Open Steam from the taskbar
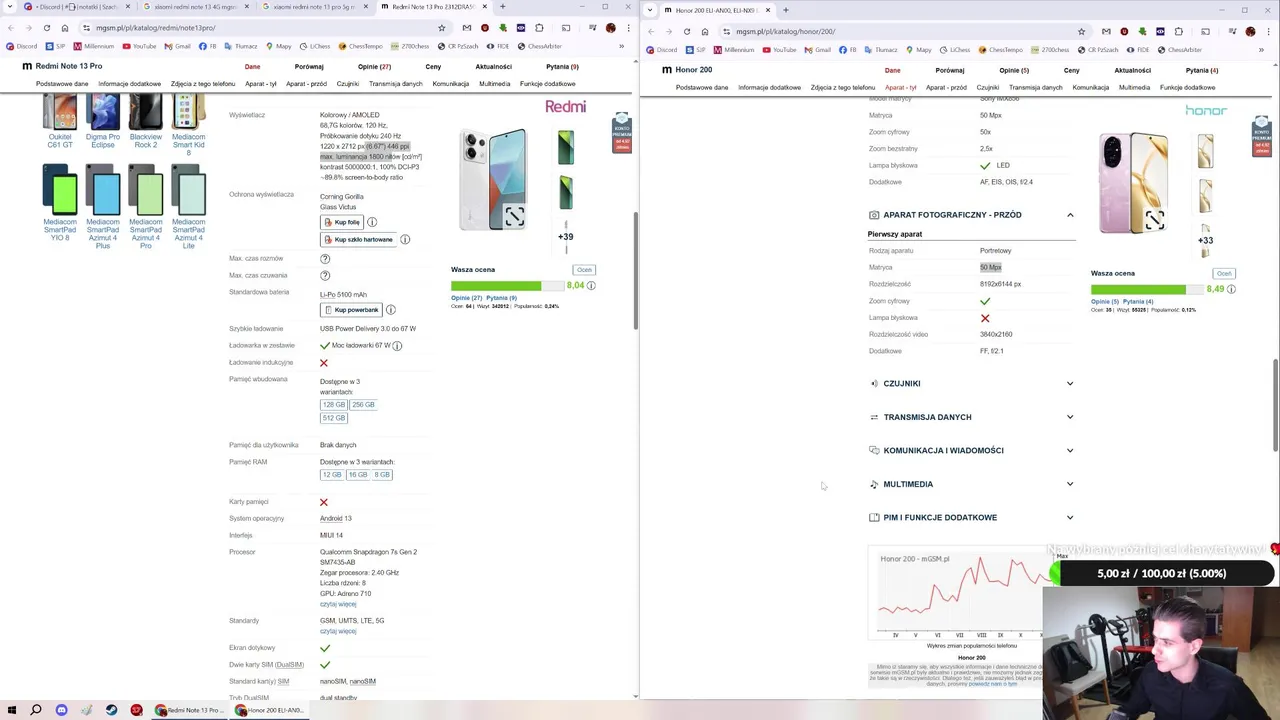 click(111, 710)
